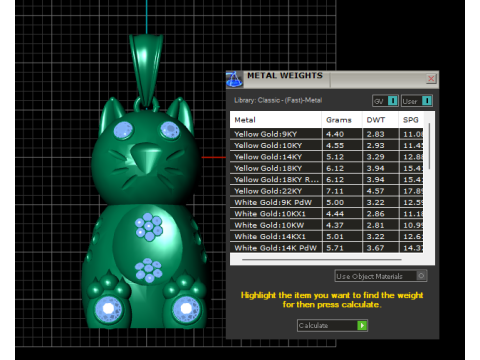Viewport: 480px width, 360px height.
Task: Select the Yellow Gold:14KY row
Action: [x=327, y=157]
